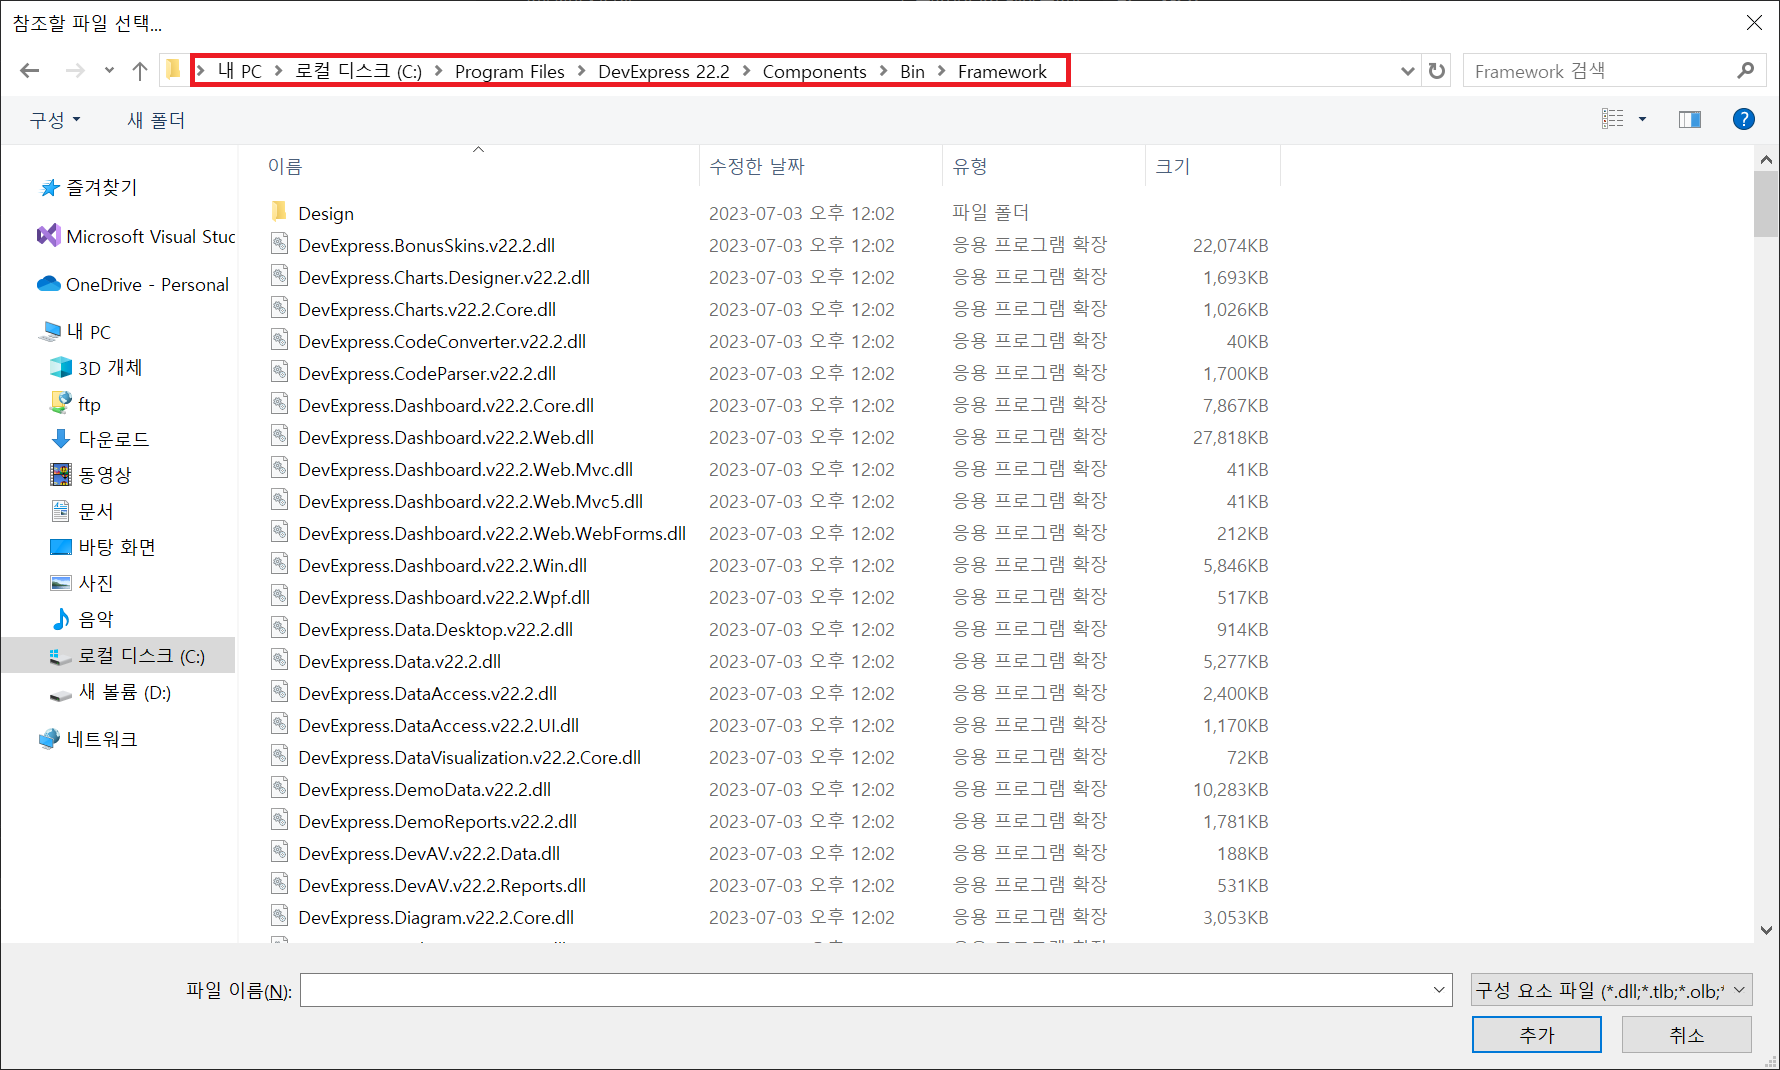Screen dimensions: 1780x1070
Task: Open help with question mark icon
Action: point(1744,119)
